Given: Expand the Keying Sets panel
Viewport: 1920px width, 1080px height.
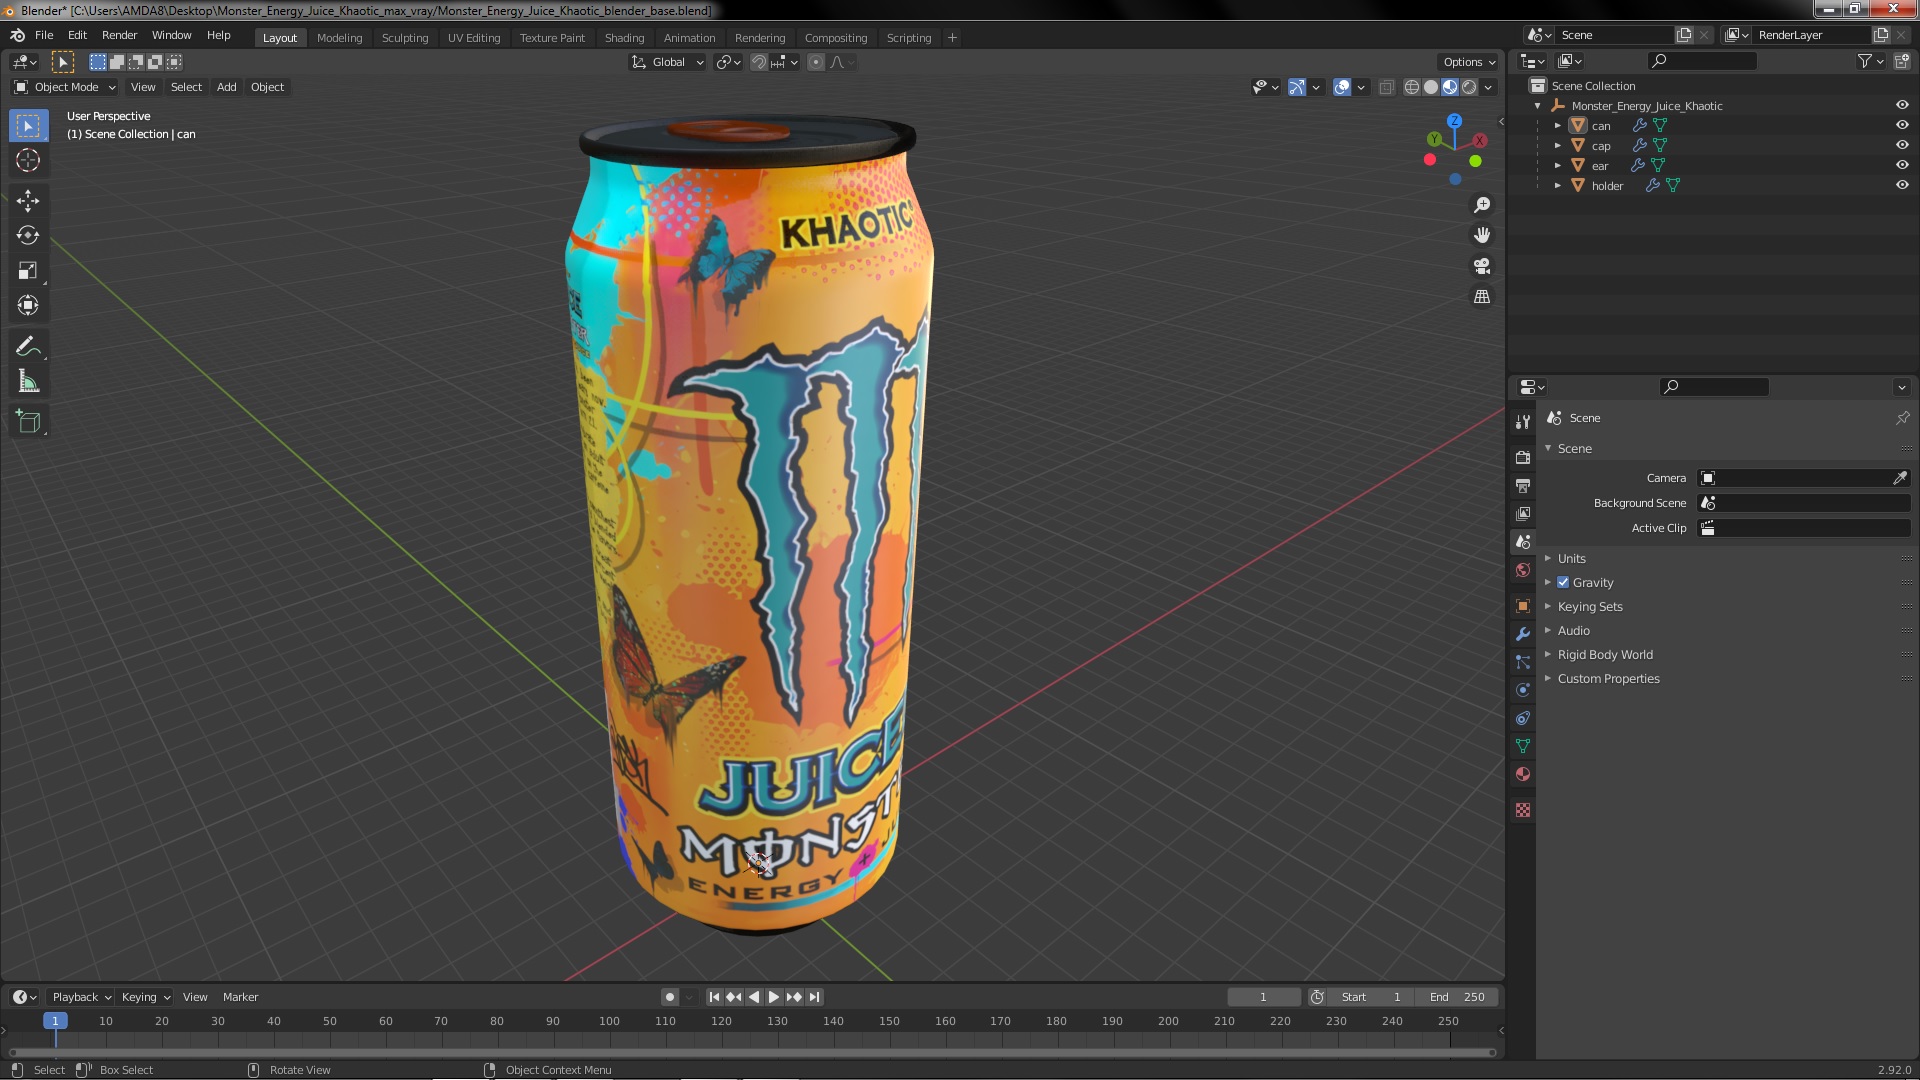Looking at the screenshot, I should pos(1589,606).
